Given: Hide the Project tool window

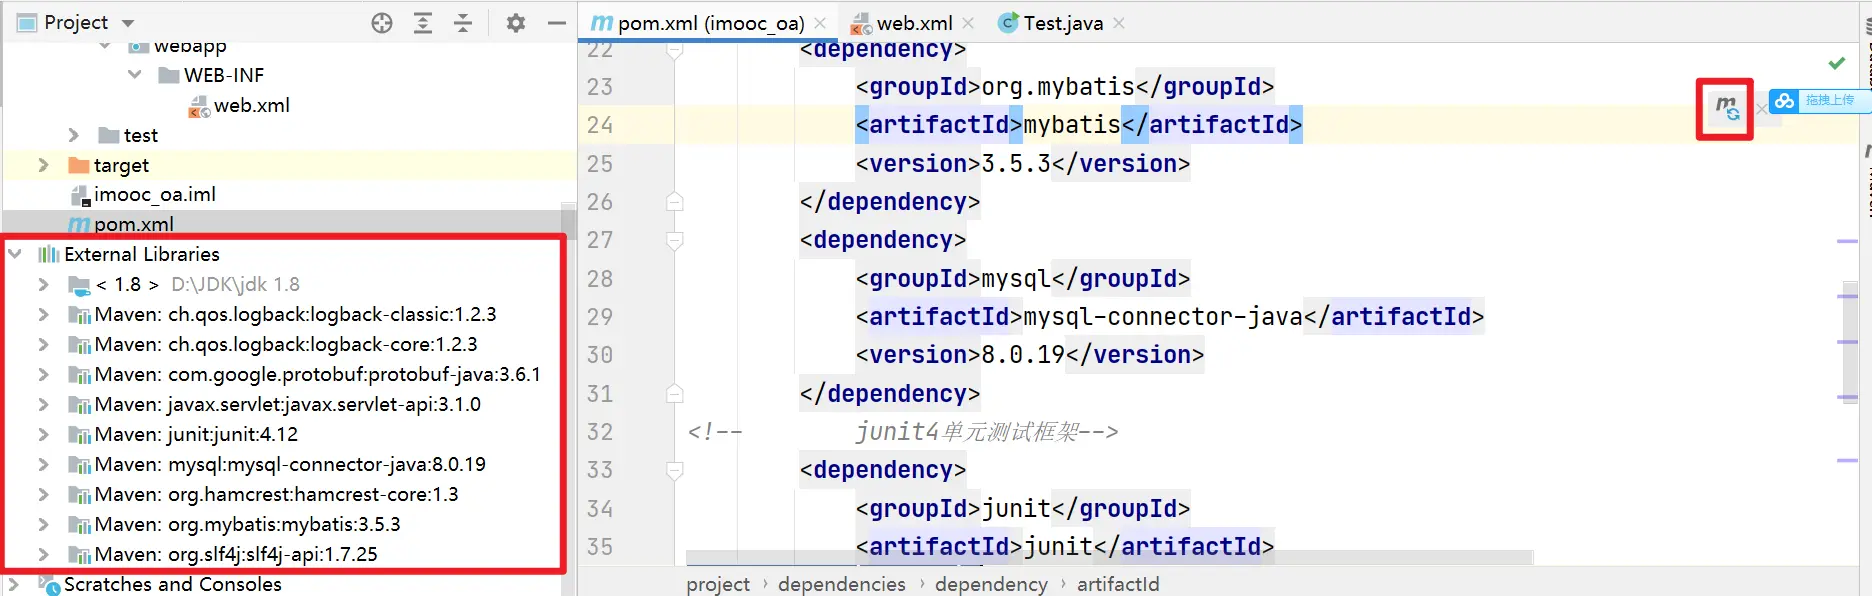Looking at the screenshot, I should 557,23.
